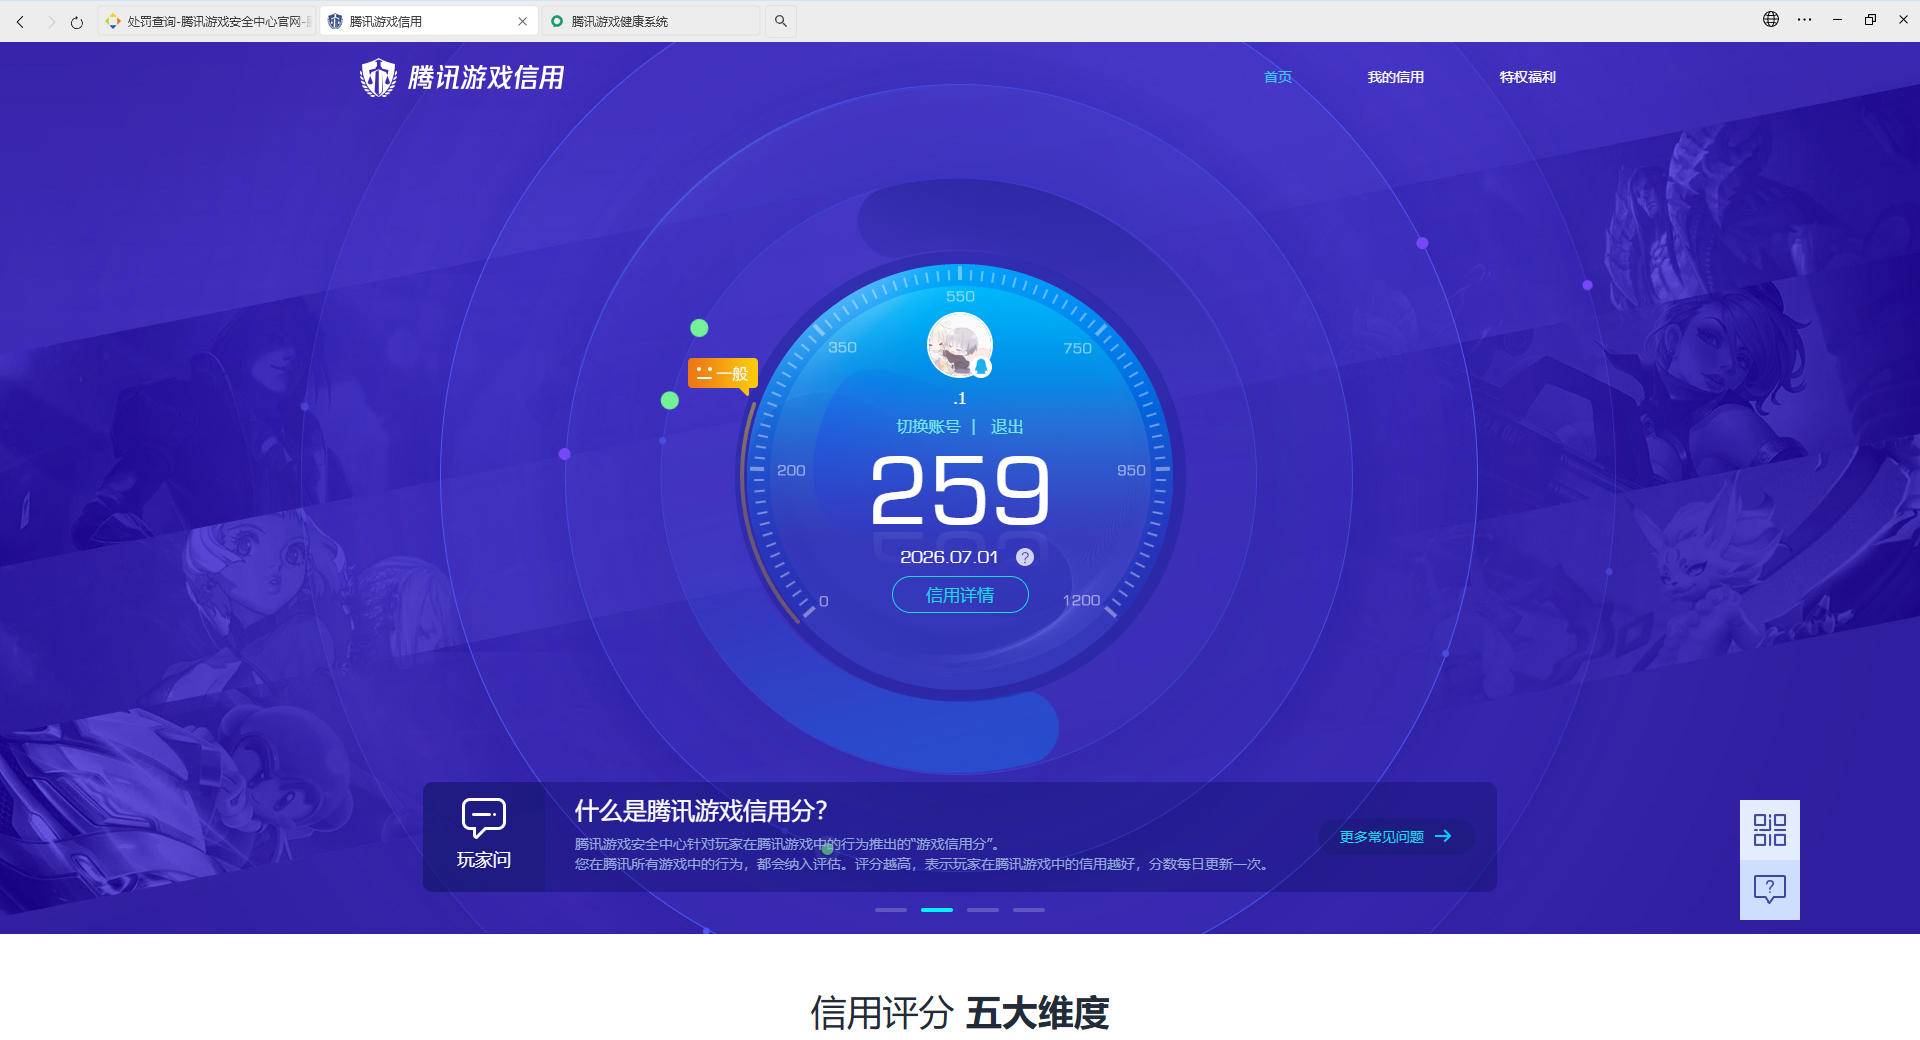Click the 259 credit score number
Screen dimensions: 1920x1040
point(960,490)
